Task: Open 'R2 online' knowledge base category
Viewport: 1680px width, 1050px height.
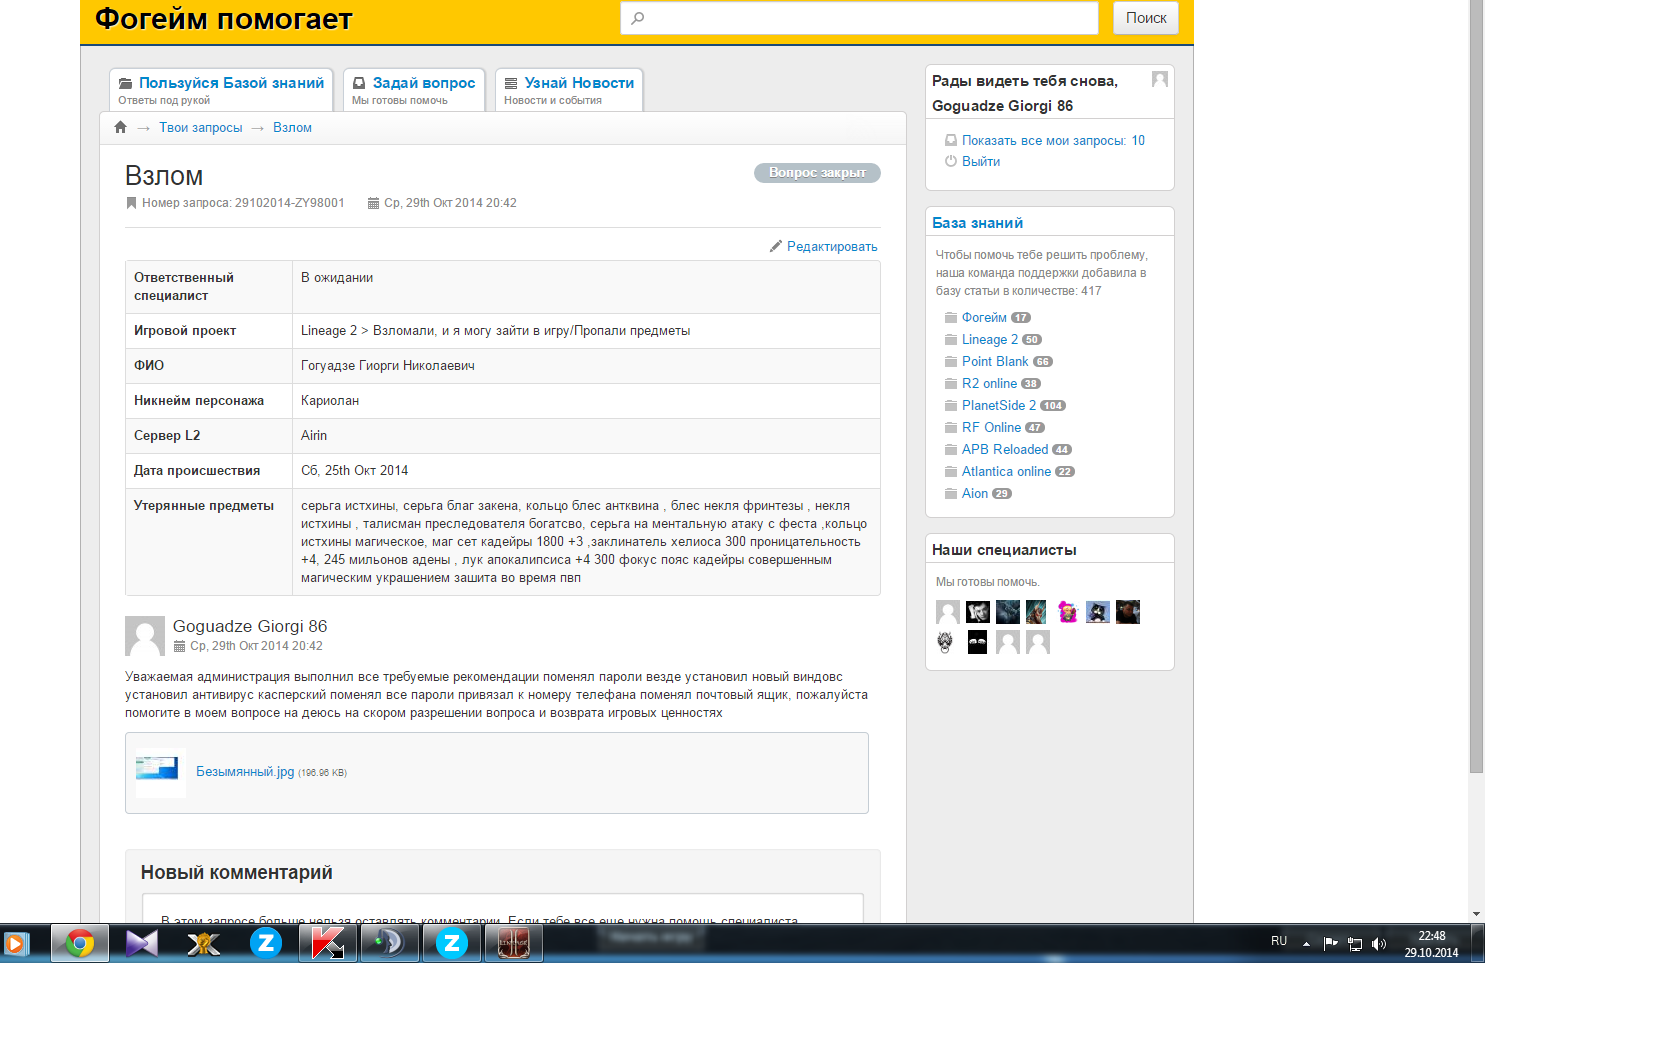Action: point(989,384)
